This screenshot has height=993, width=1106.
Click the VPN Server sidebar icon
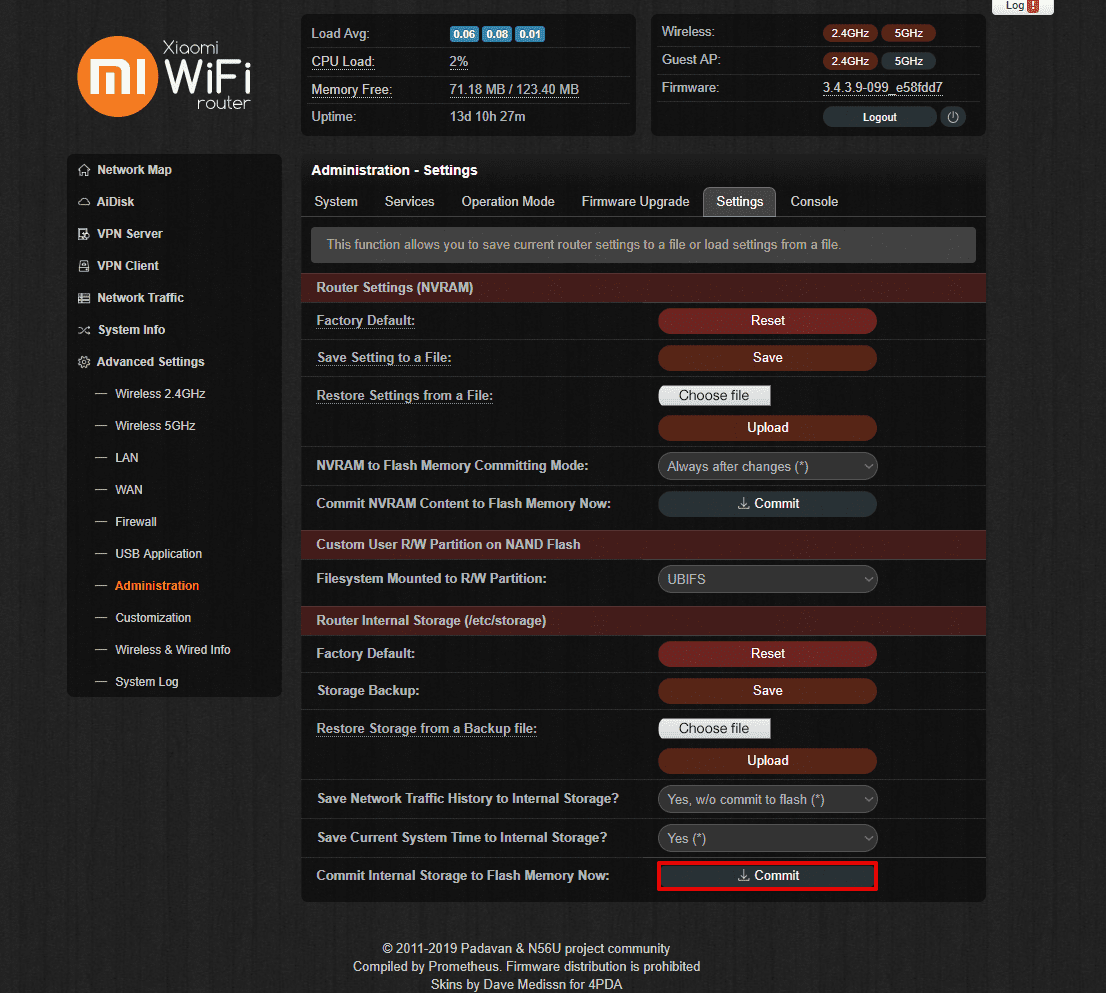coord(84,234)
